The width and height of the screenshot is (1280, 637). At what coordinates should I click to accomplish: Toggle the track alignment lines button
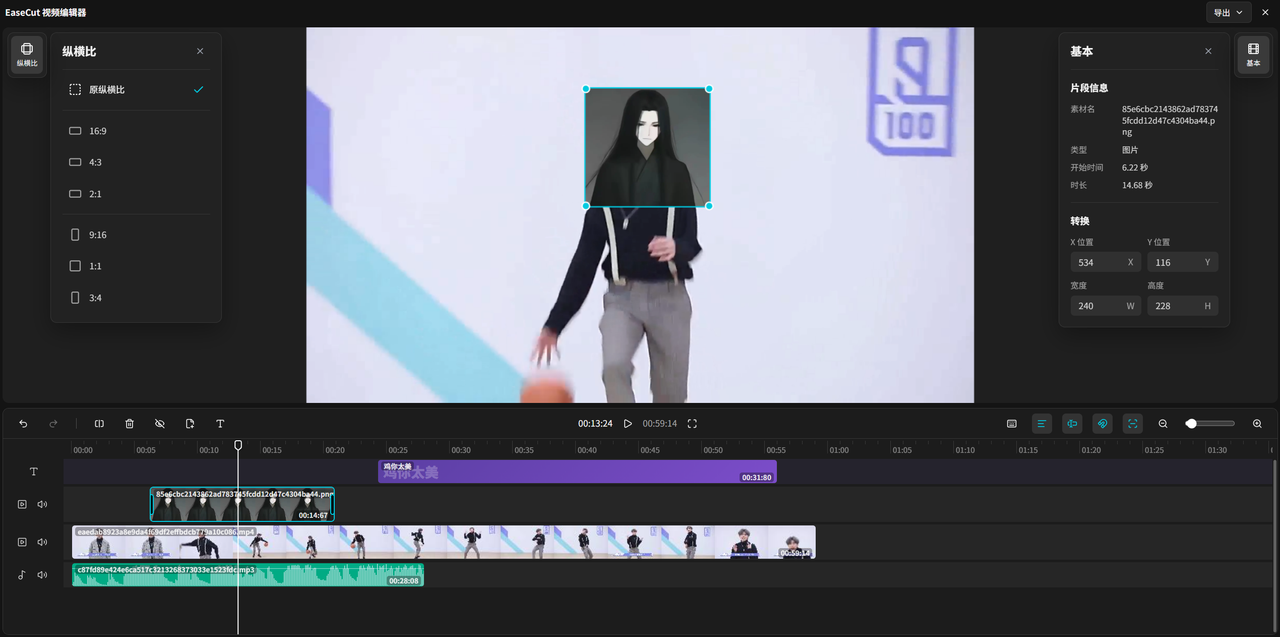click(x=1042, y=424)
